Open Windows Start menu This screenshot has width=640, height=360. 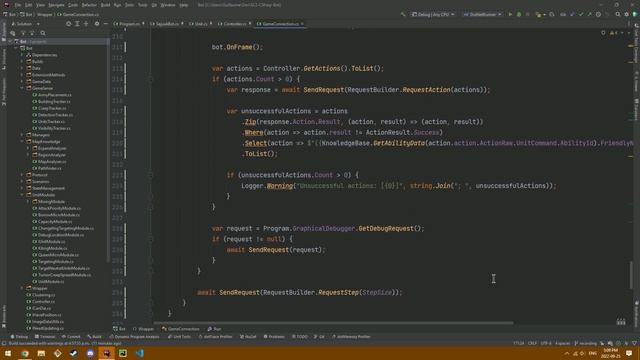(x=8, y=353)
